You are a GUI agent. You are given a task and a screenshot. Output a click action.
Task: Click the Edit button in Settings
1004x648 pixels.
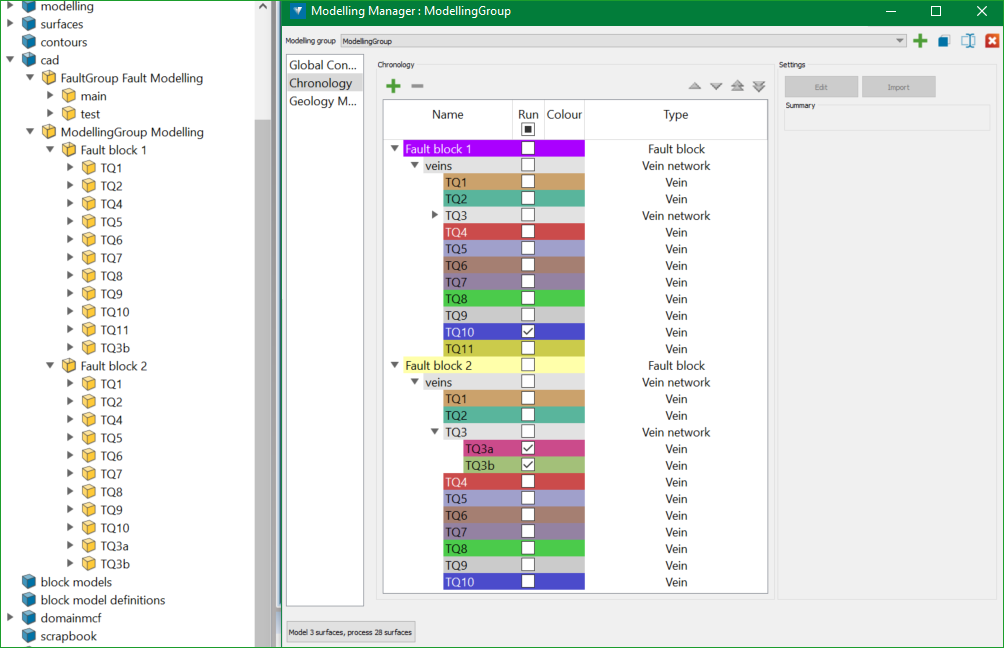point(820,87)
